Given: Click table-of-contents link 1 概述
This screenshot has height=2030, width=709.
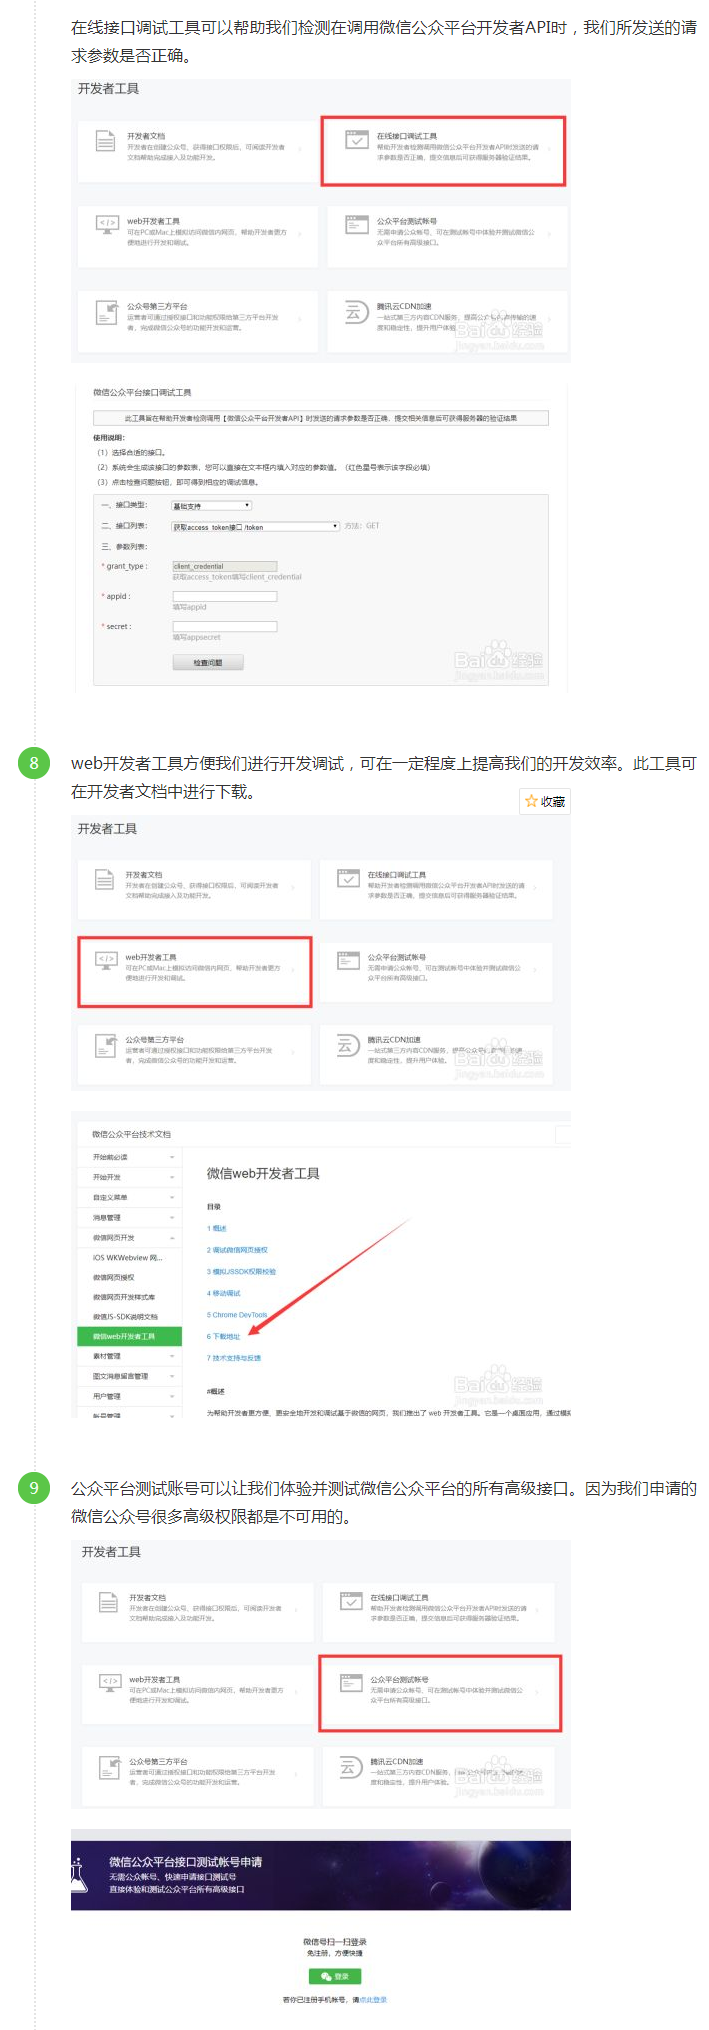Looking at the screenshot, I should pos(217,1228).
